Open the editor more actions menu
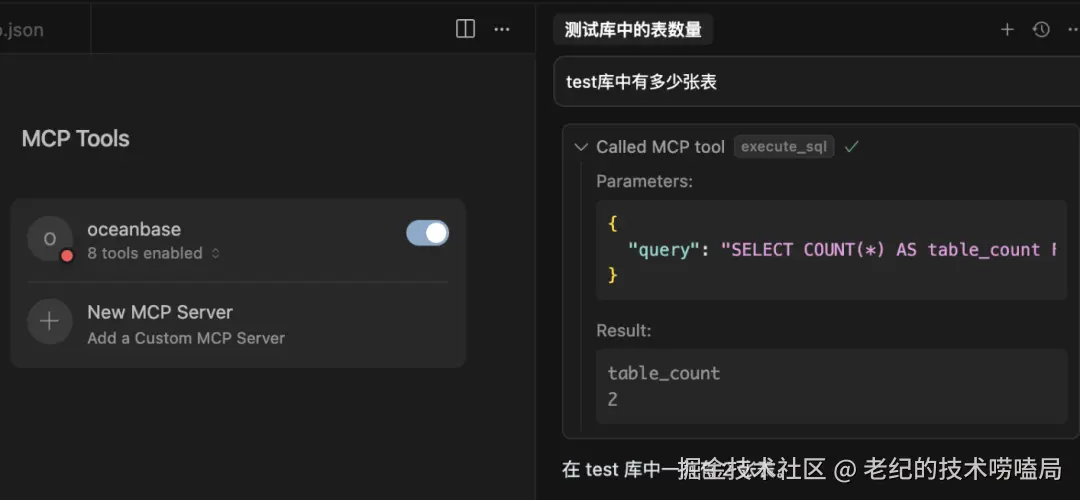This screenshot has width=1080, height=500. (x=502, y=29)
